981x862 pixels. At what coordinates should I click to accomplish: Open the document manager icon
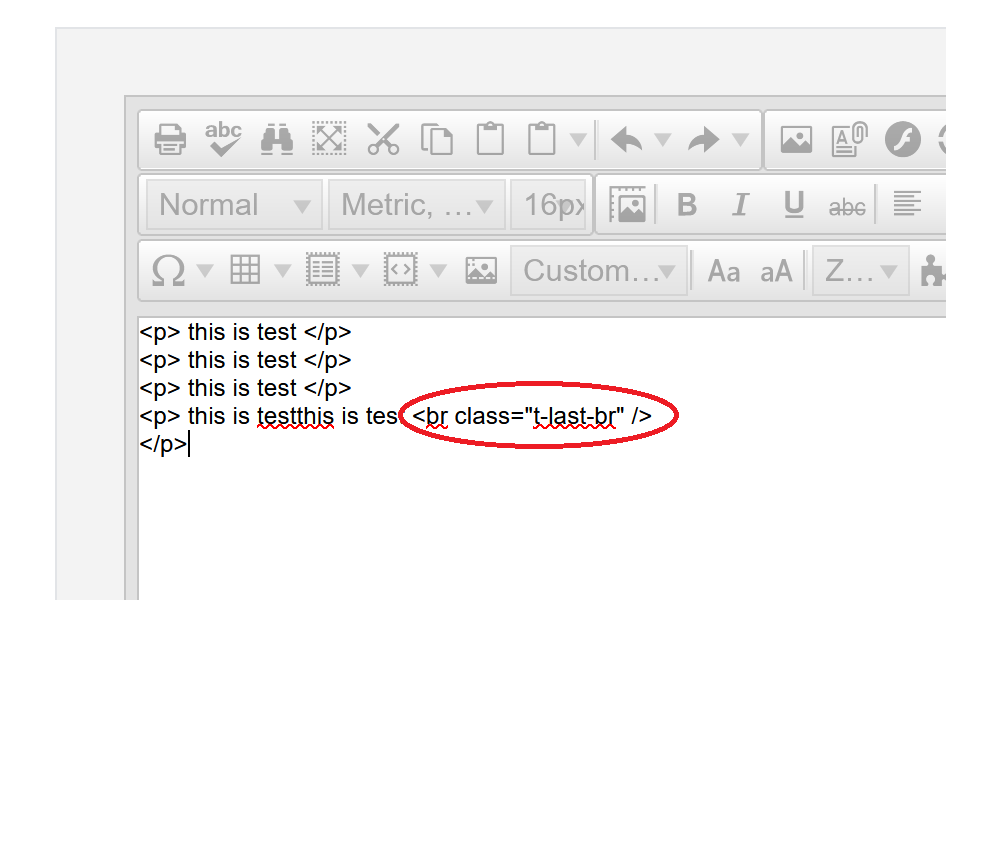849,139
